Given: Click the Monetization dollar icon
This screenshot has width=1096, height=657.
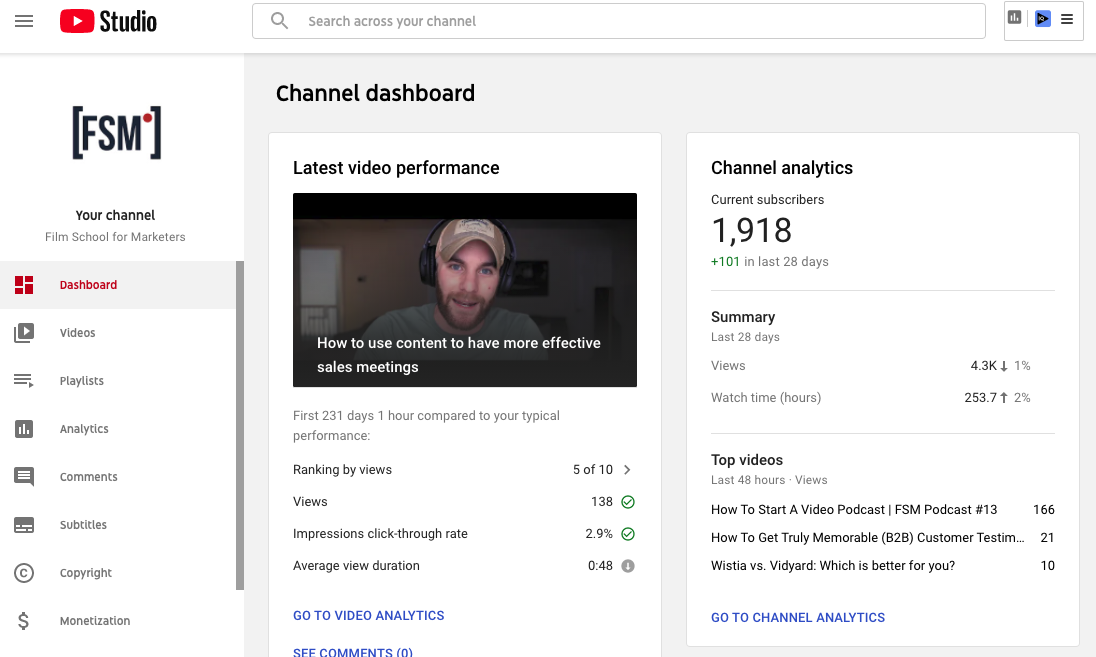Looking at the screenshot, I should click(x=24, y=621).
